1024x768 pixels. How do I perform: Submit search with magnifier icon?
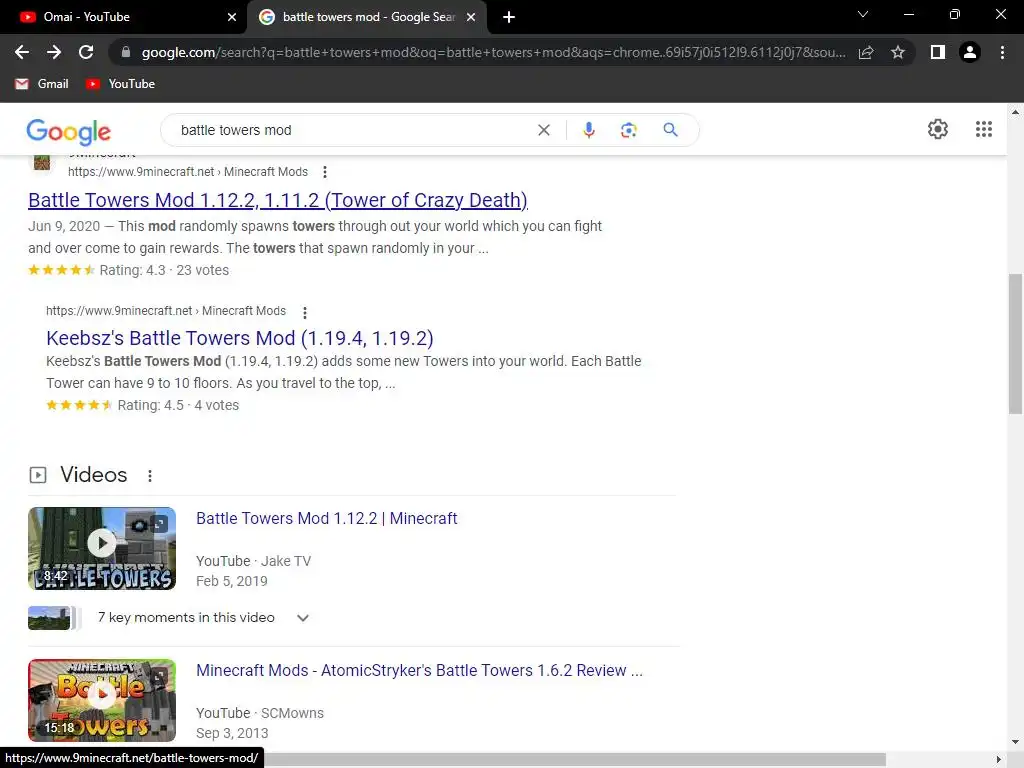pyautogui.click(x=670, y=130)
